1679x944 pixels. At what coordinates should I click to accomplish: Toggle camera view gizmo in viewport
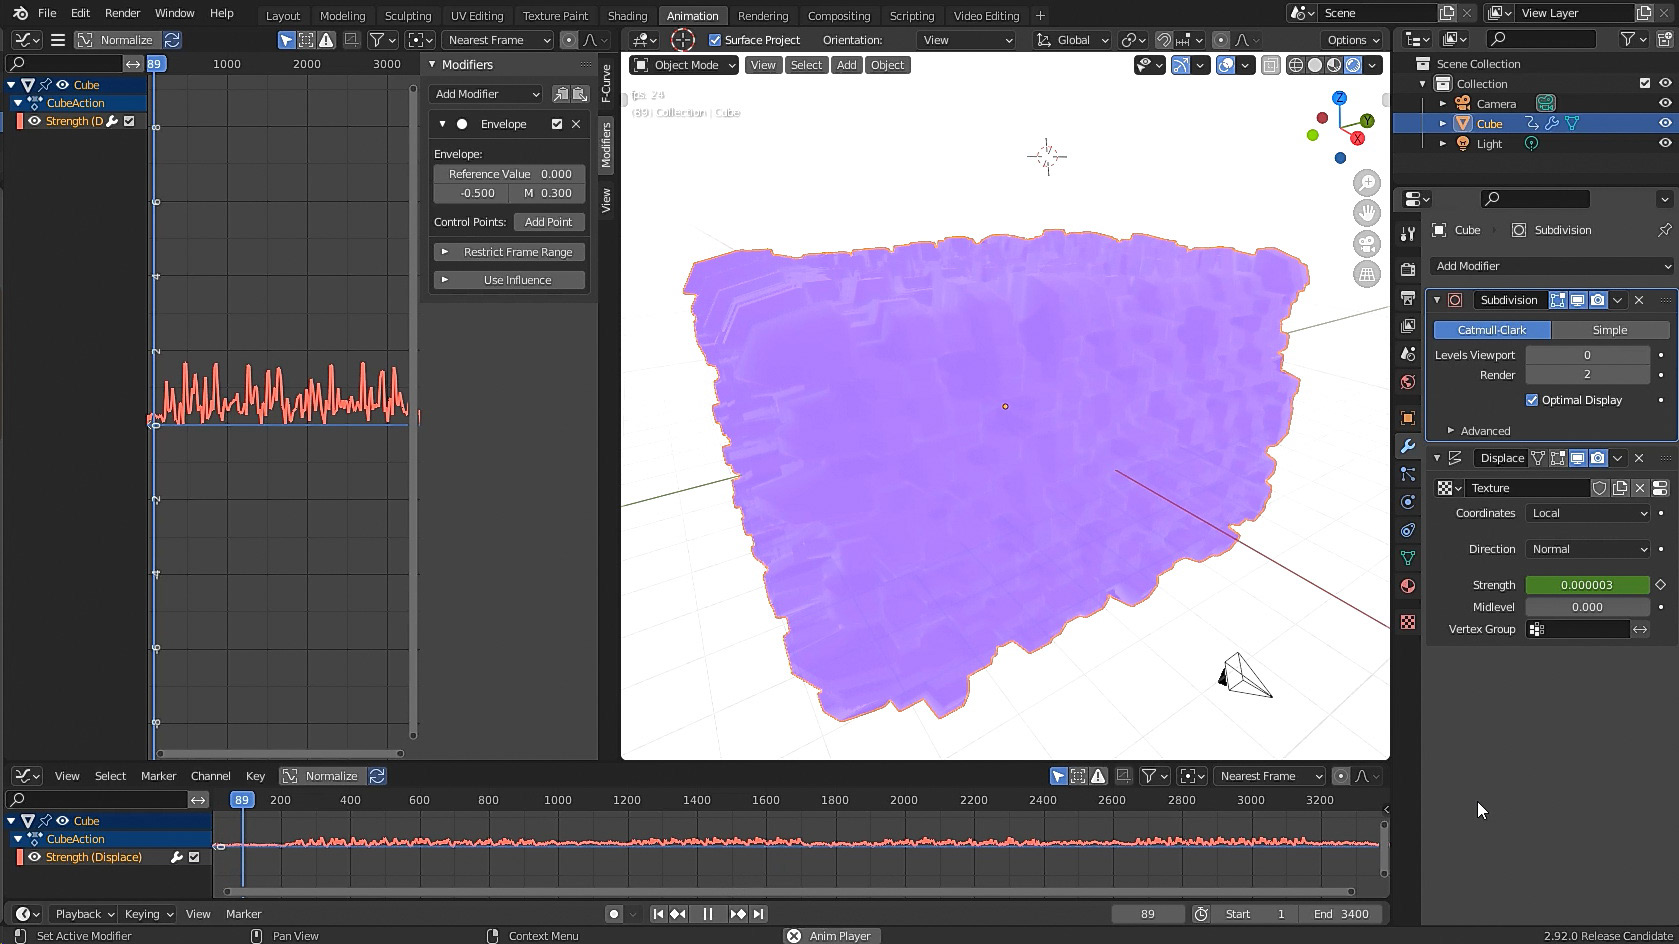1366,244
